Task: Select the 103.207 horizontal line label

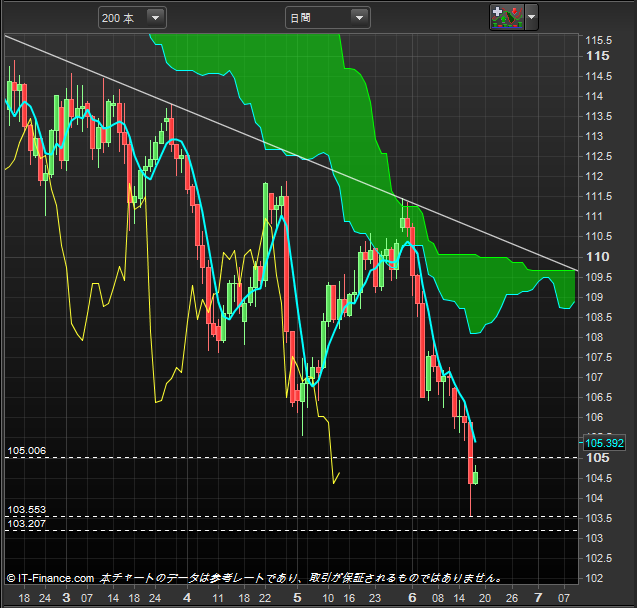Action: (x=27, y=524)
